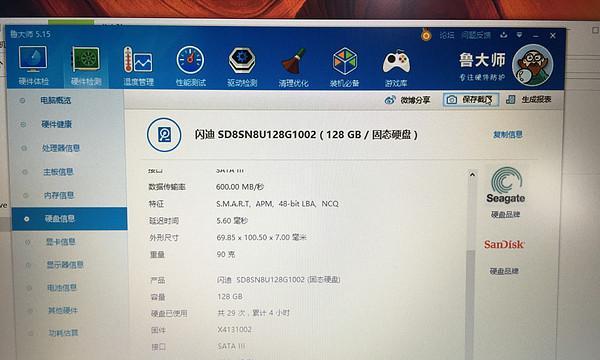Click the 特征 row label

[156, 204]
